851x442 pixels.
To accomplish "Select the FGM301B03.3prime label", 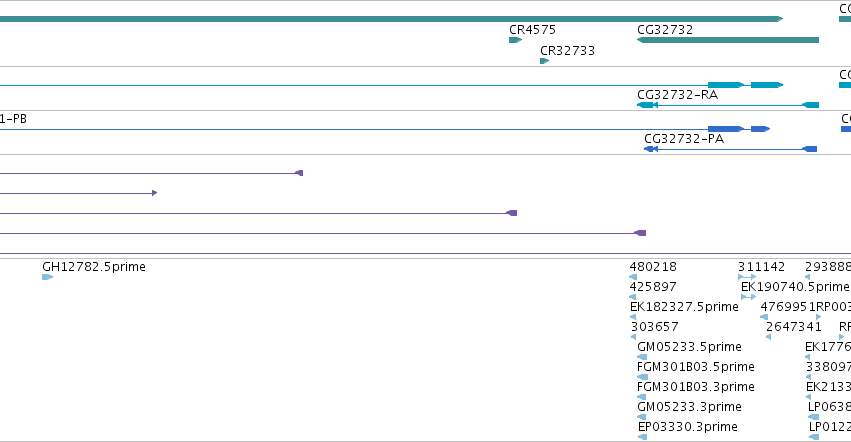I will [x=696, y=387].
